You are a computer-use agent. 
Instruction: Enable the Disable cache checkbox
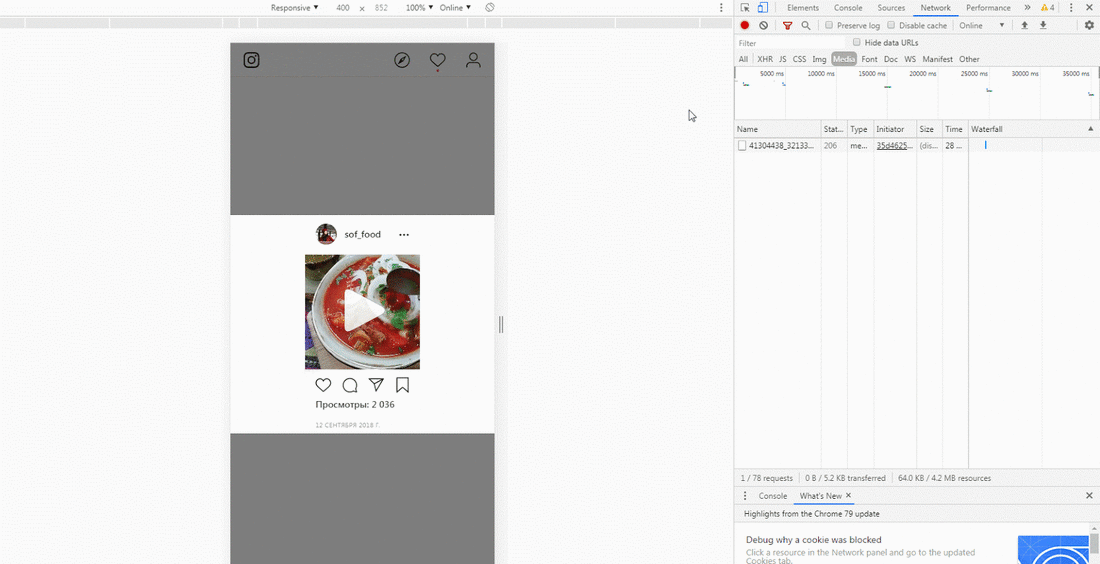892,25
